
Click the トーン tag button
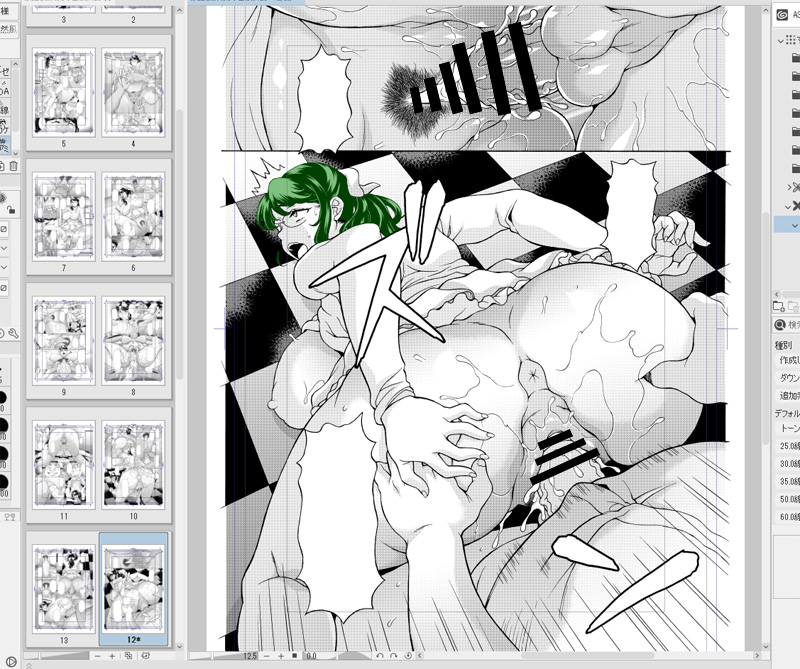click(x=788, y=428)
